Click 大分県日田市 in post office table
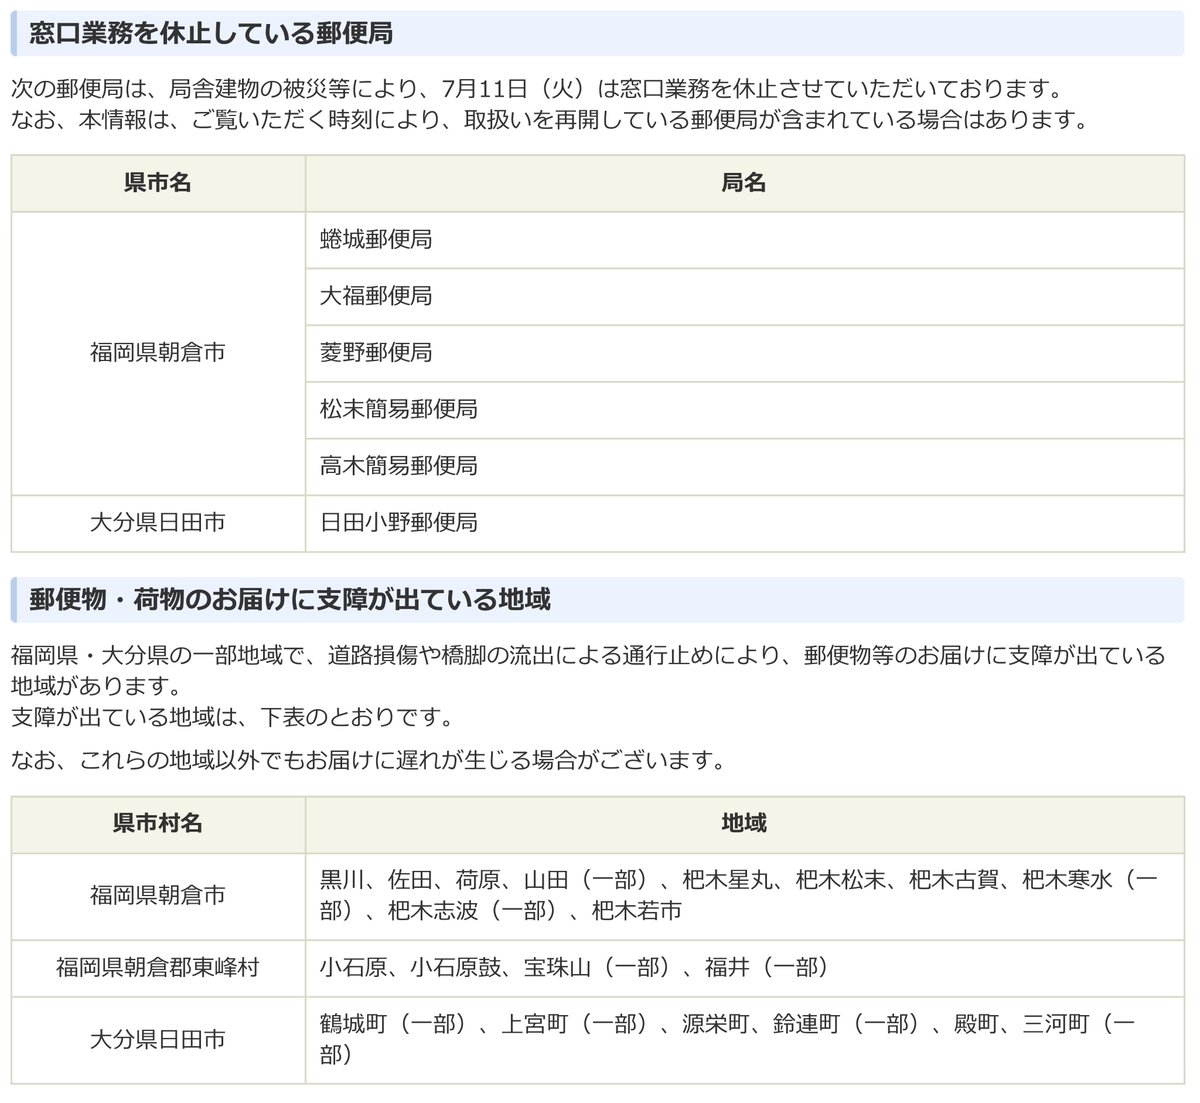Screen dimensions: 1200x1103 click(x=158, y=523)
